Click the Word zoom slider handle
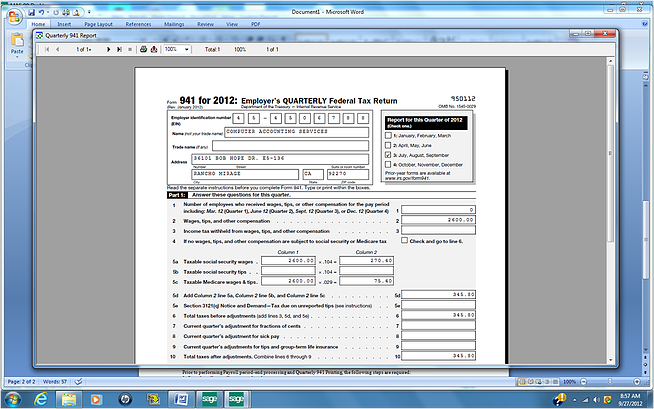 click(x=610, y=381)
